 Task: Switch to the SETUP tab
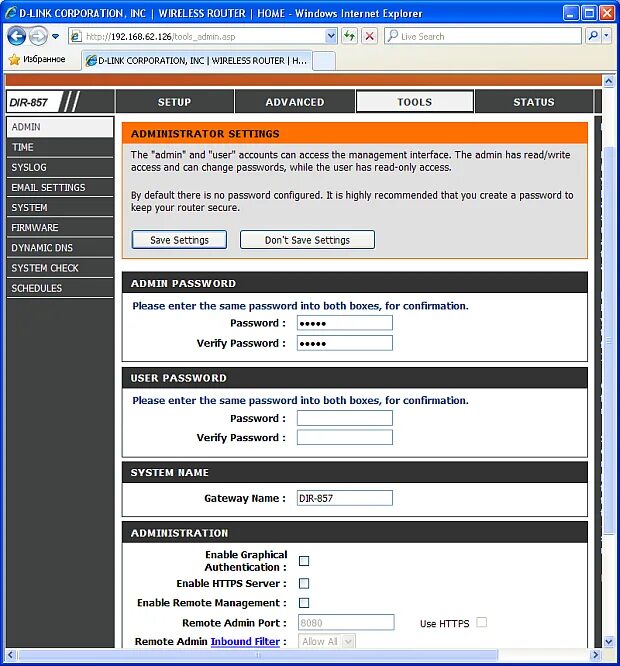175,102
